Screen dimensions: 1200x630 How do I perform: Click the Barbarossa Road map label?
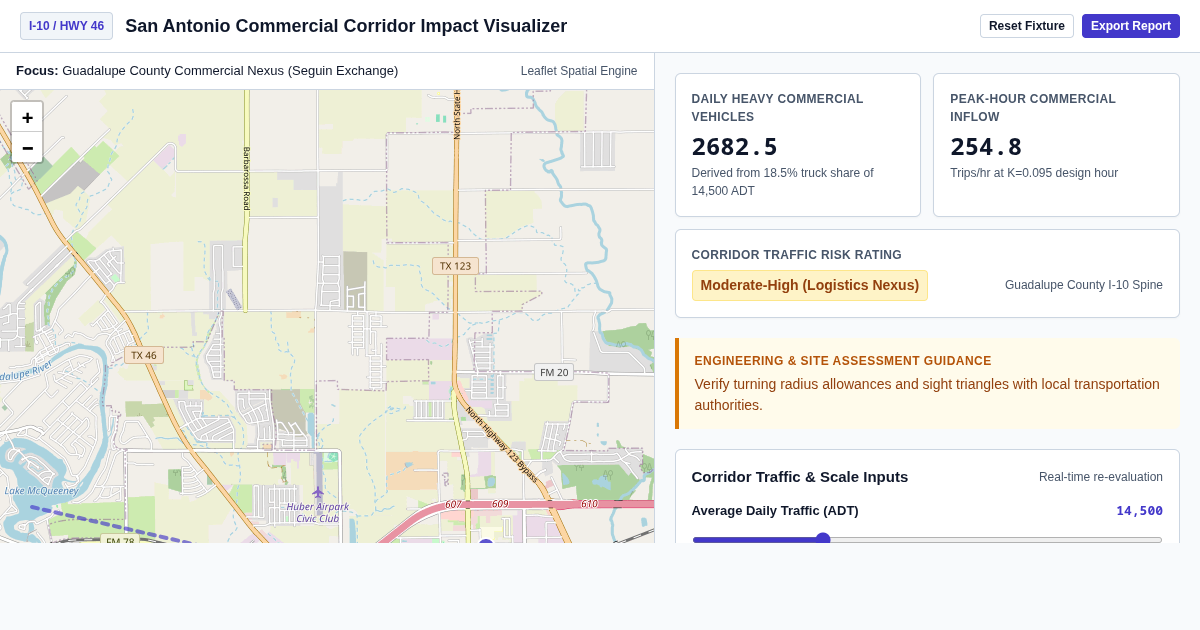click(247, 179)
